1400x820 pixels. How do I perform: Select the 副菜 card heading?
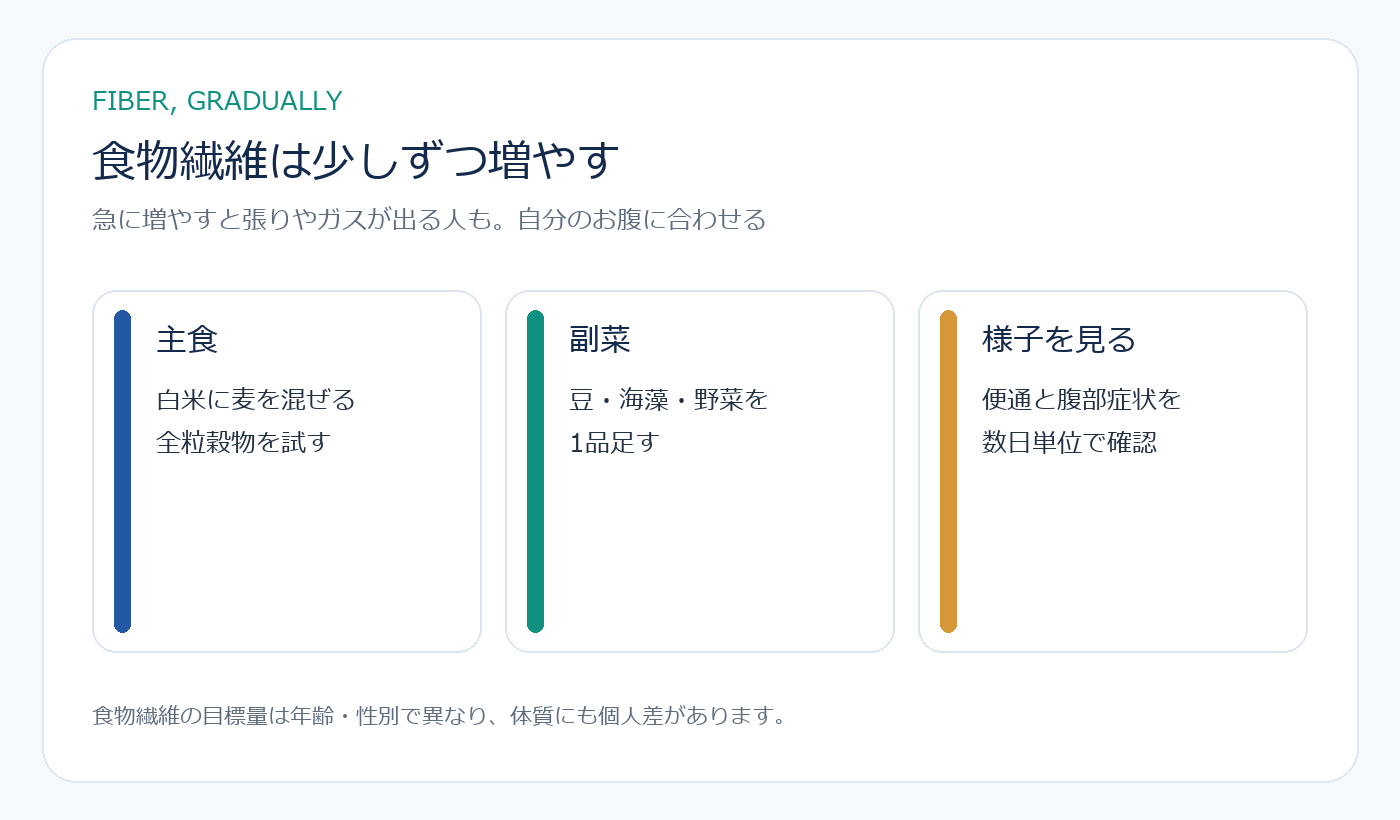tap(600, 340)
